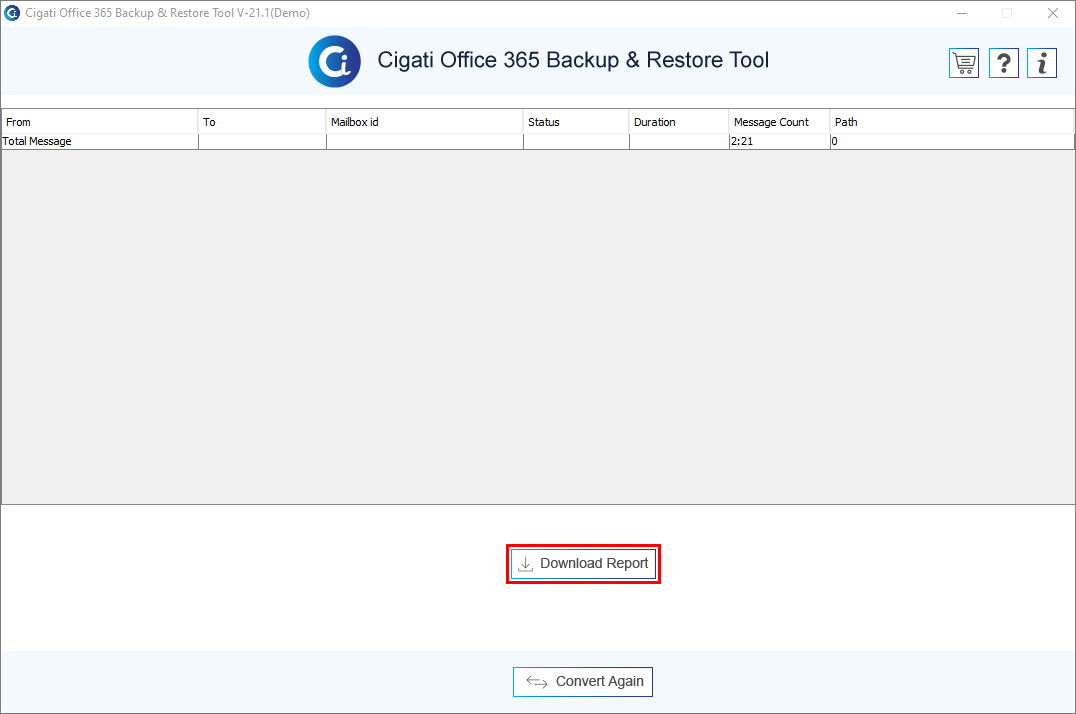Viewport: 1076px width, 714px height.
Task: Minimize the Cigati window
Action: (x=962, y=13)
